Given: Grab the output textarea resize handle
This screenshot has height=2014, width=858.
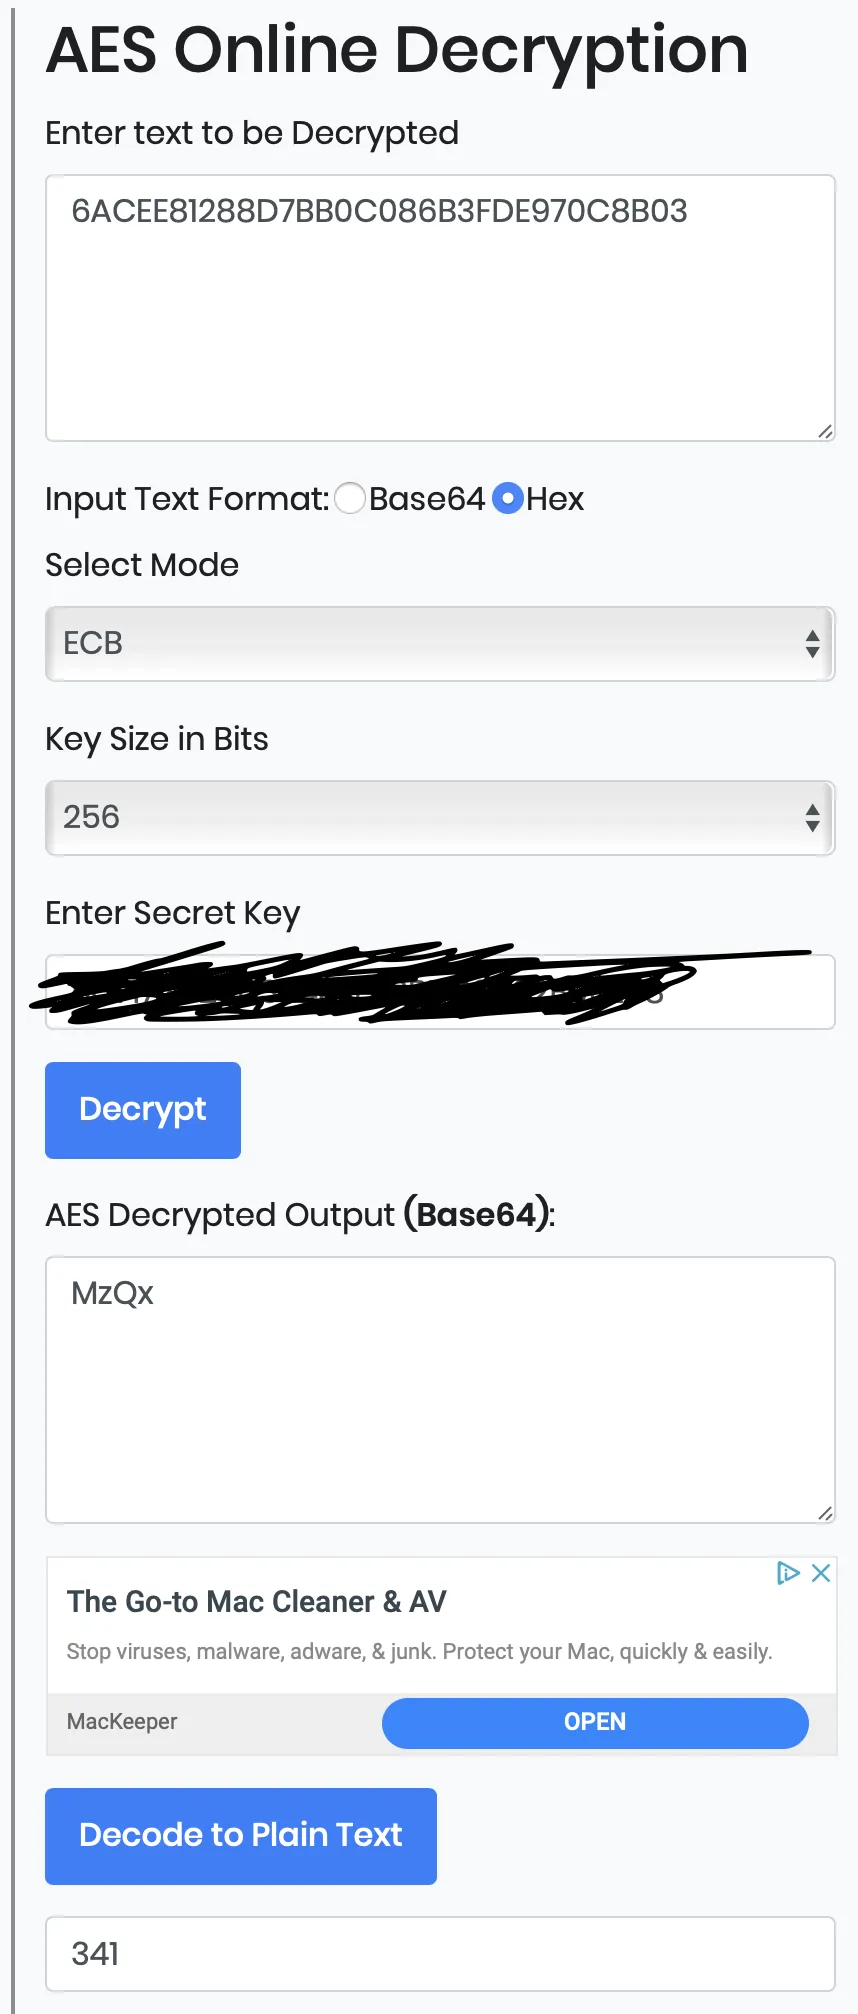Looking at the screenshot, I should click(825, 1513).
